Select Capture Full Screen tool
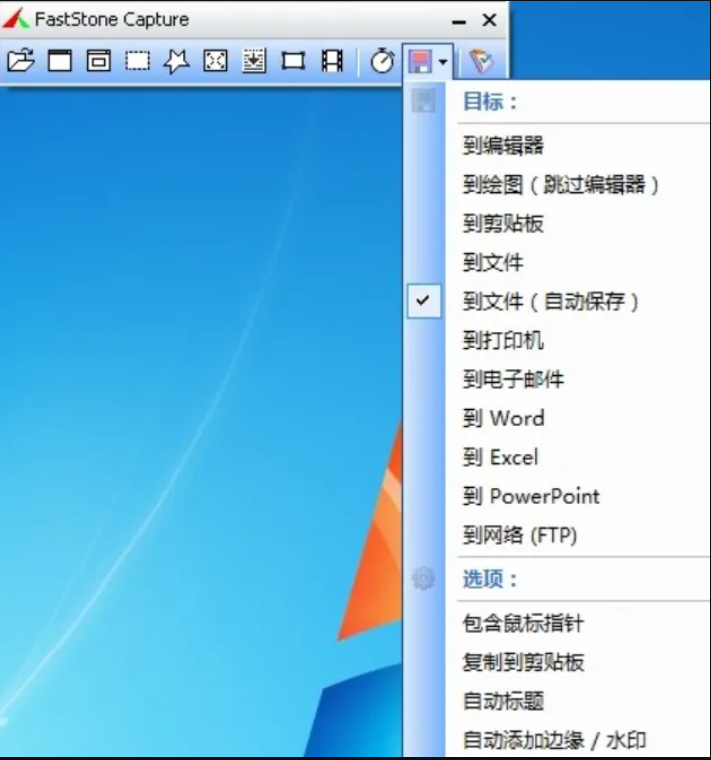 [215, 61]
